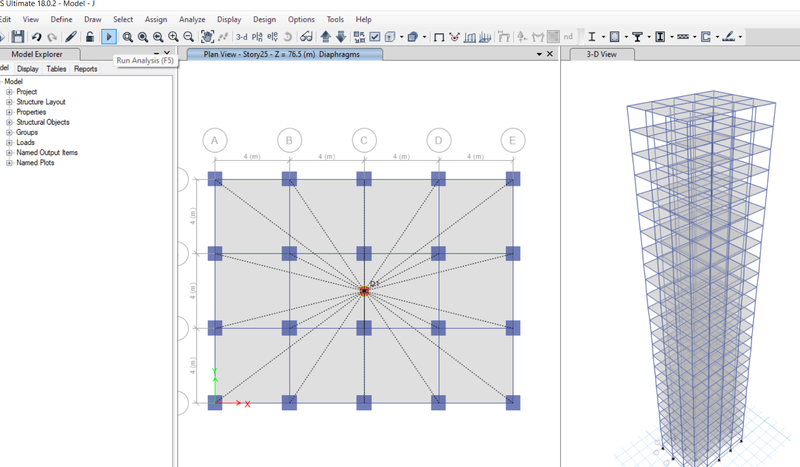Open the Assign menu

tap(156, 19)
